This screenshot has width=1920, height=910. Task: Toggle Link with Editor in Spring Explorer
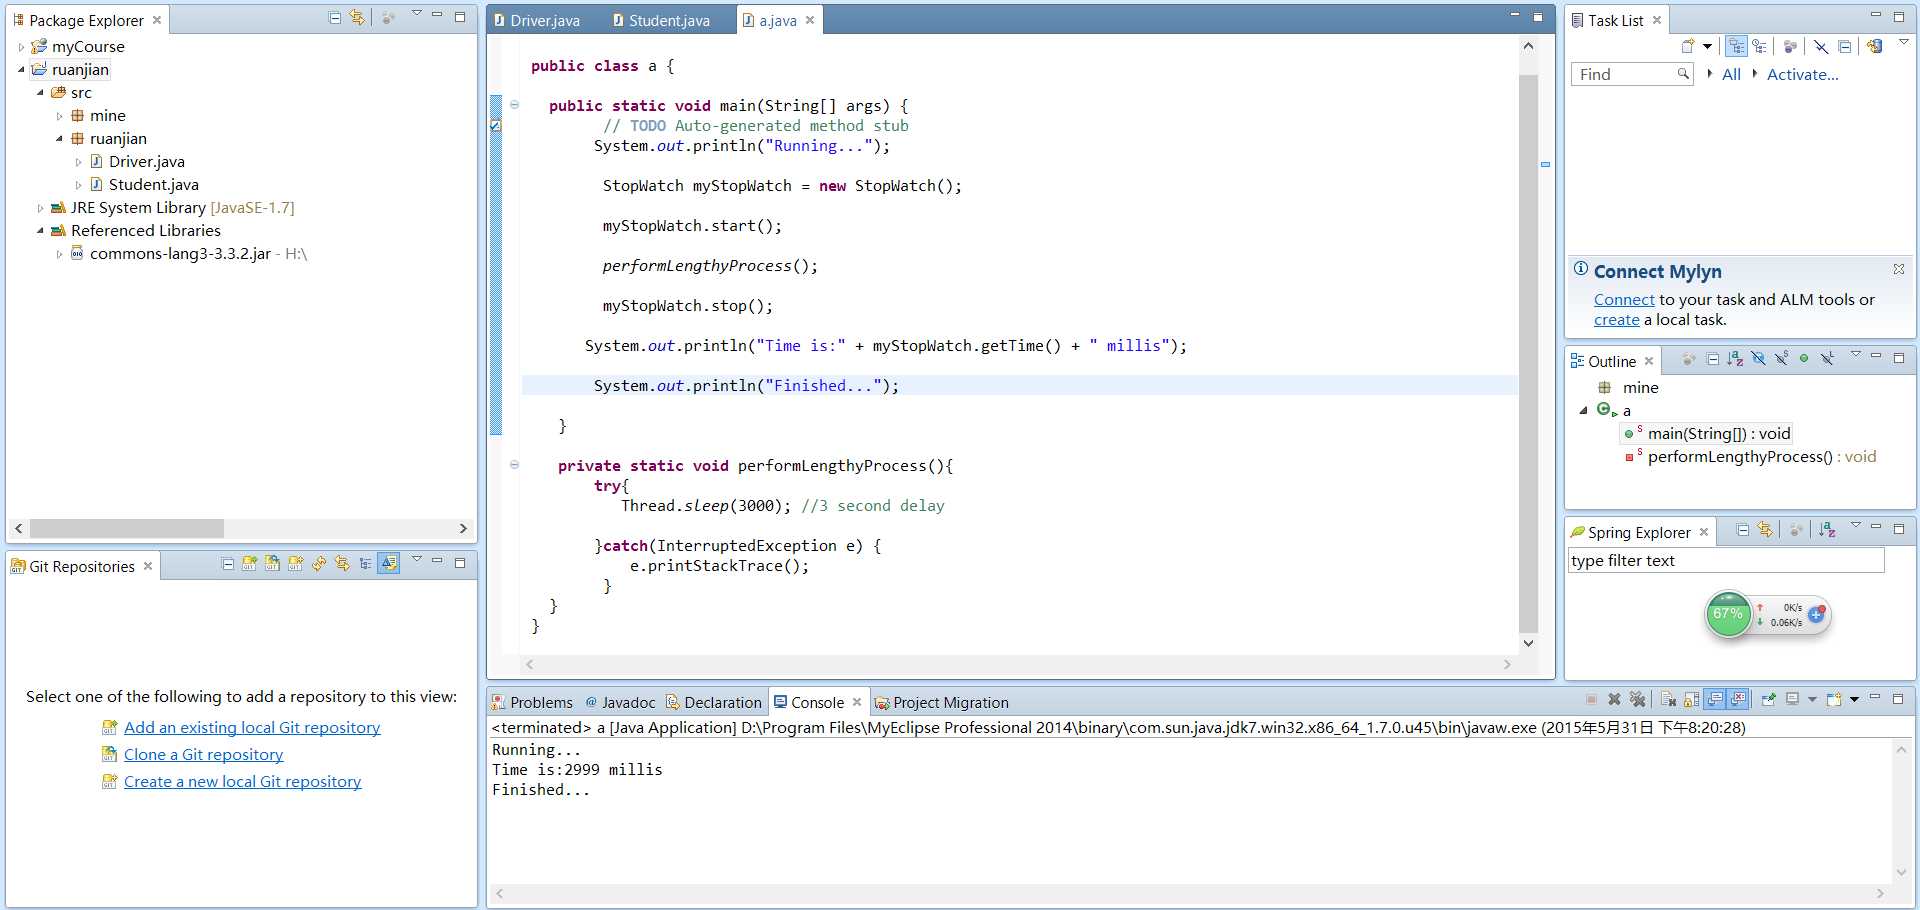click(x=1765, y=530)
